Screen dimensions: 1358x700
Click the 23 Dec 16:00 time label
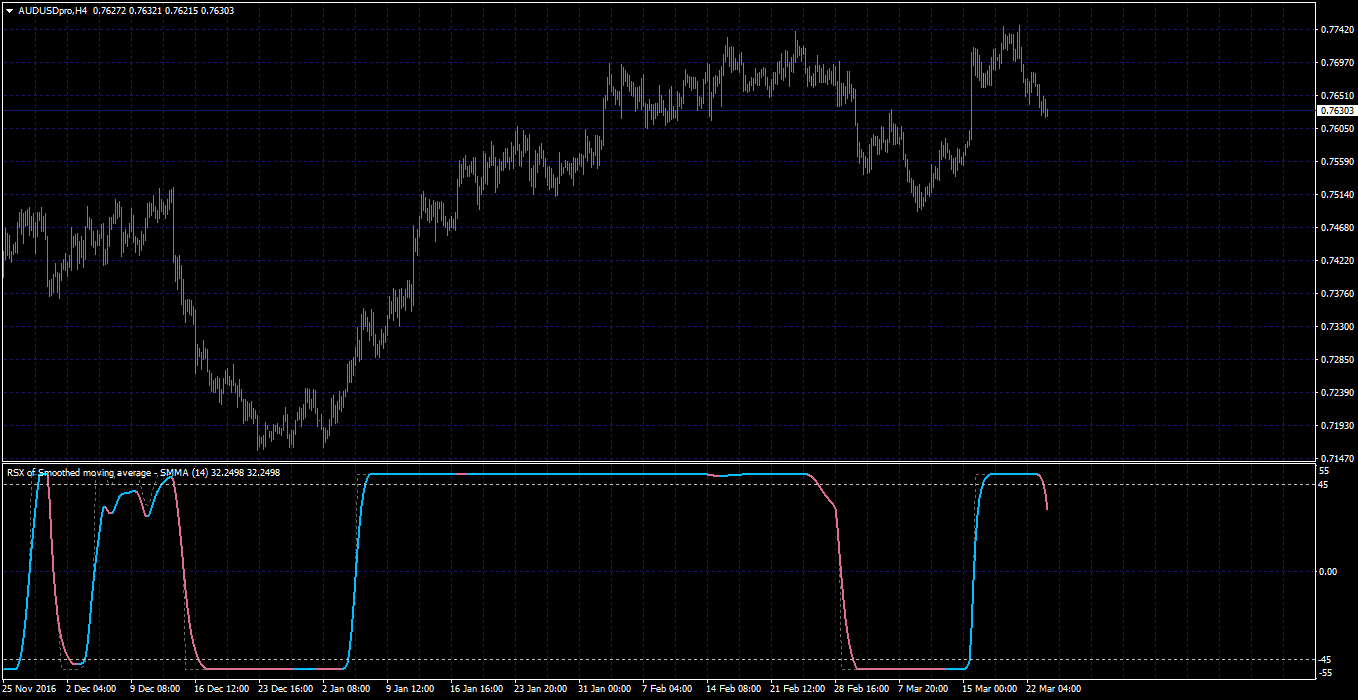(x=285, y=689)
